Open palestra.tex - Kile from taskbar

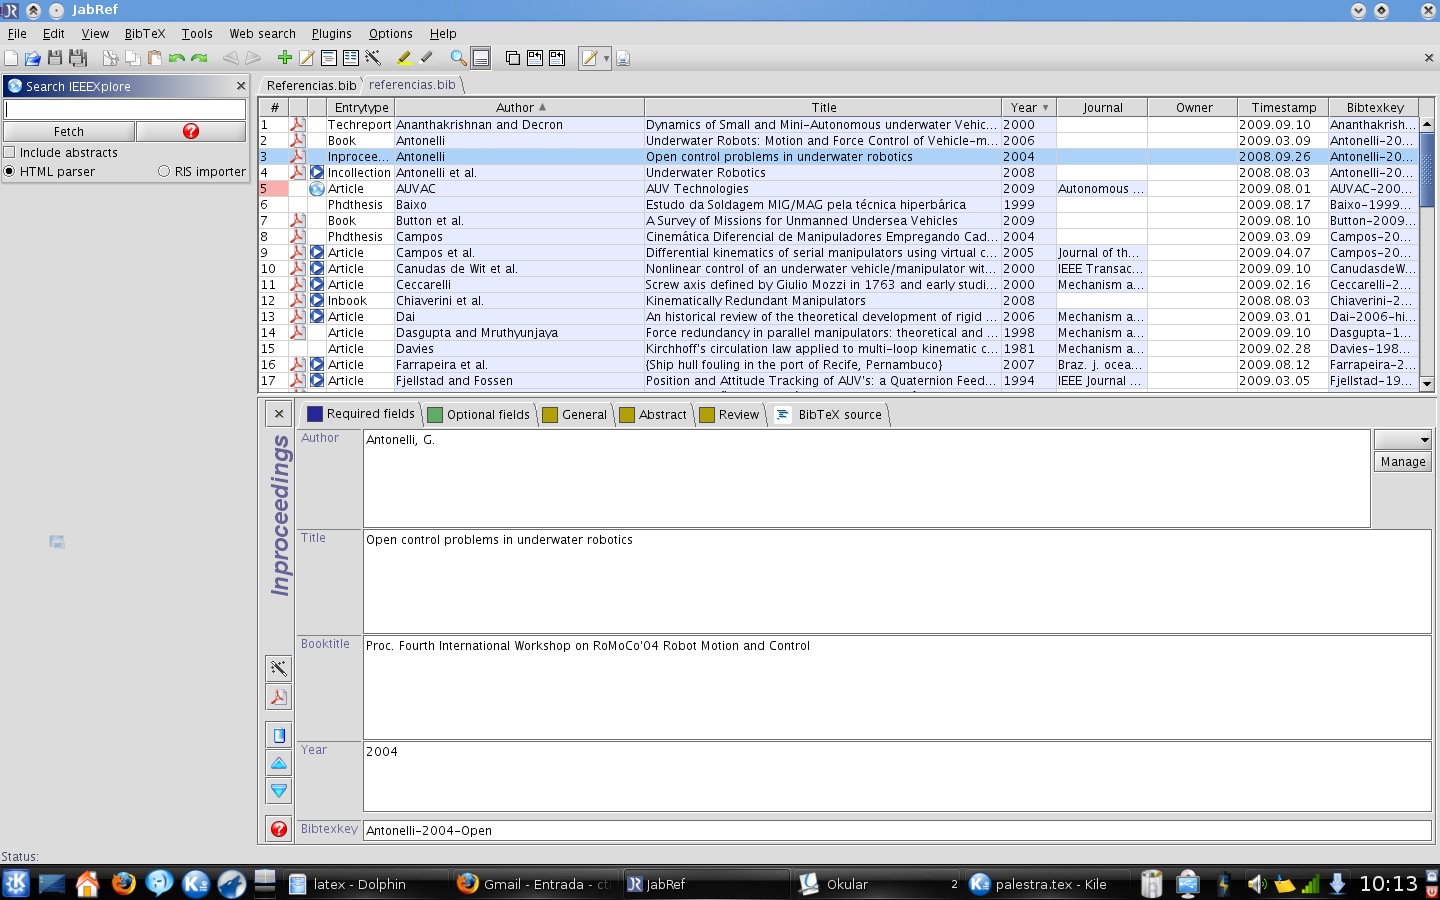[x=1050, y=884]
